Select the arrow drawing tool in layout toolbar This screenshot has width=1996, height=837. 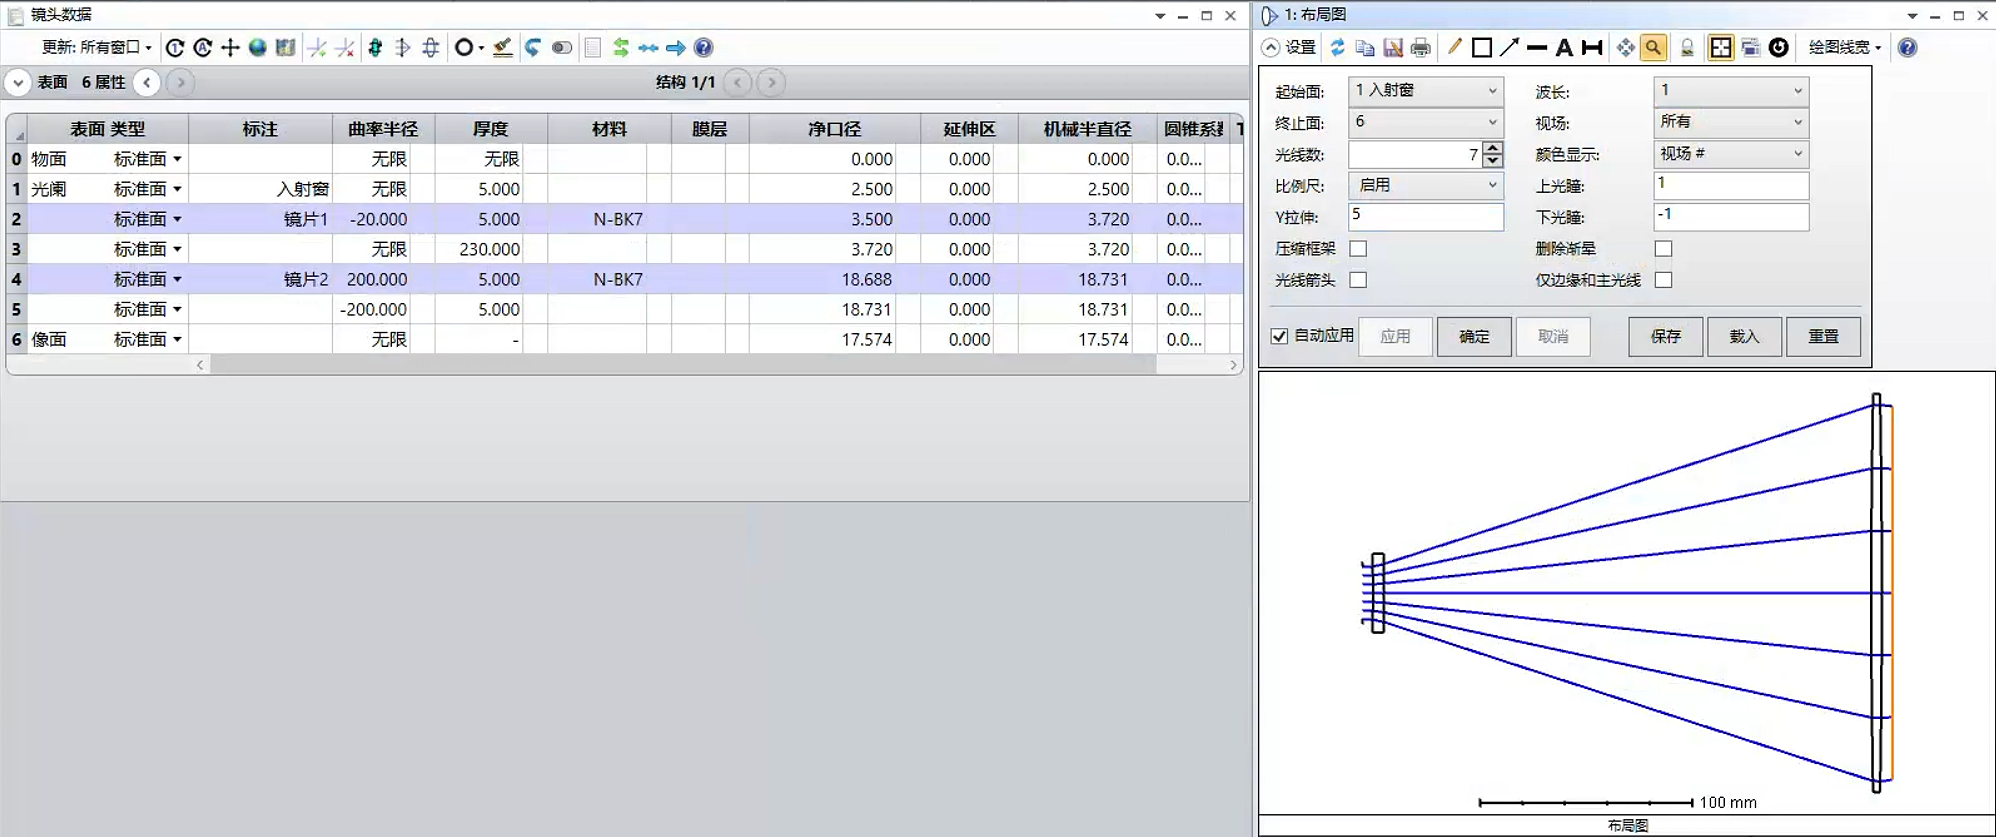coord(1510,47)
